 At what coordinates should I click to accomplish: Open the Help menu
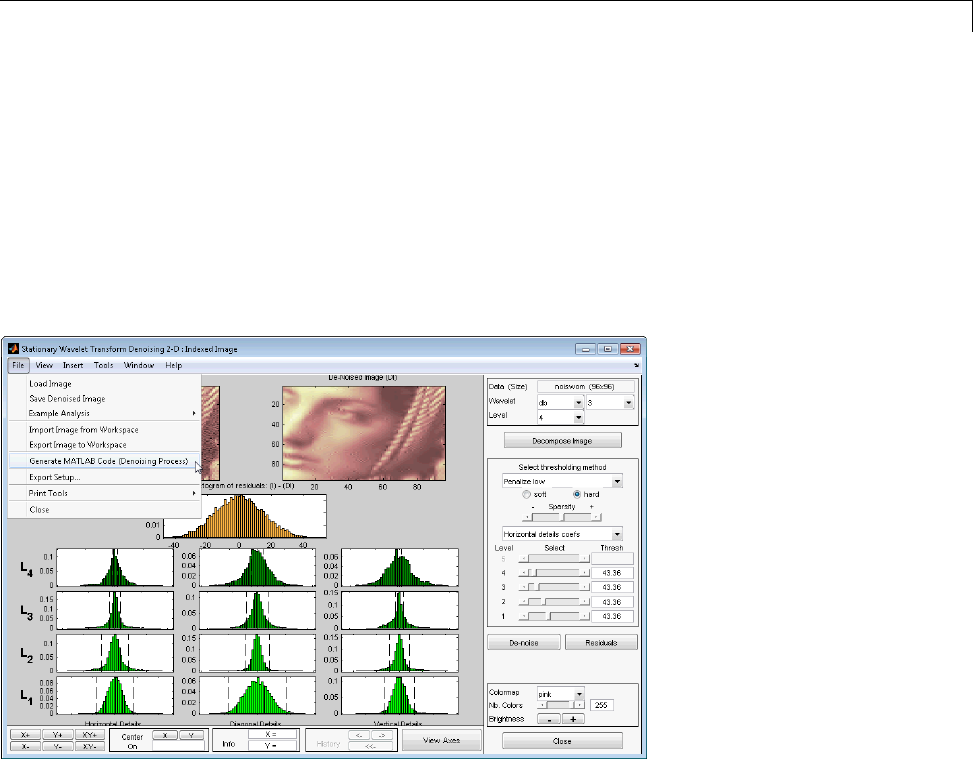[173, 366]
